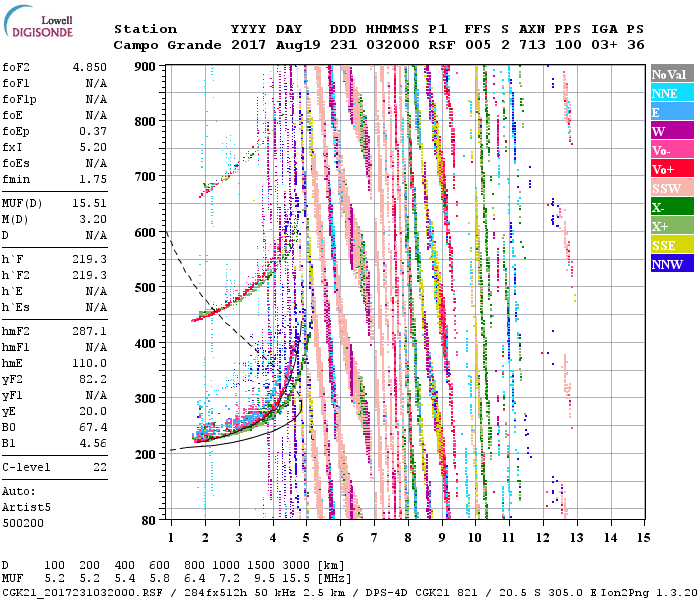The height and width of the screenshot is (600, 700).
Task: Click the Aug19 date in the header
Action: [x=298, y=45]
